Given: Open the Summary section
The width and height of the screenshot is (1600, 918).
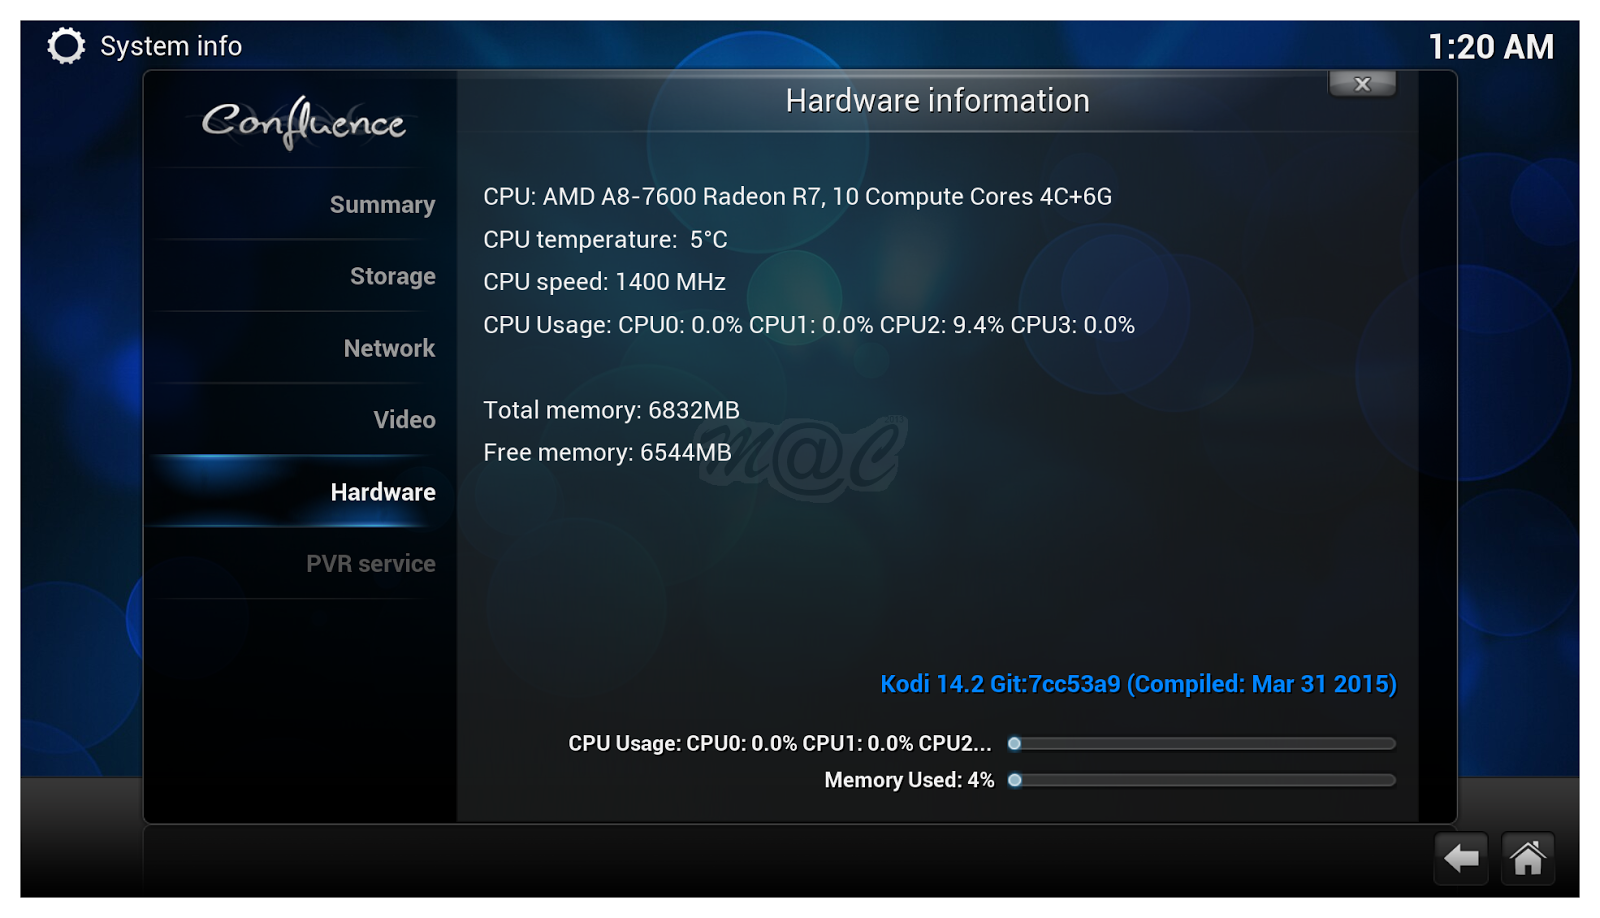Looking at the screenshot, I should click(x=382, y=205).
